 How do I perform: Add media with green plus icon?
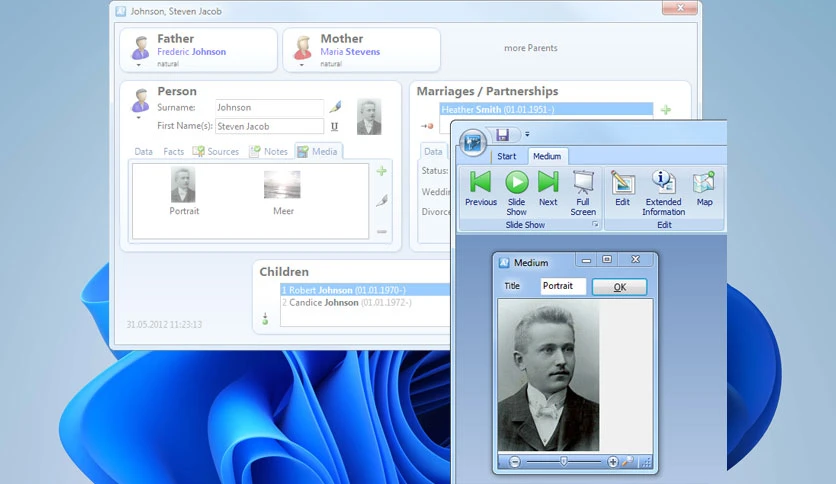point(381,171)
